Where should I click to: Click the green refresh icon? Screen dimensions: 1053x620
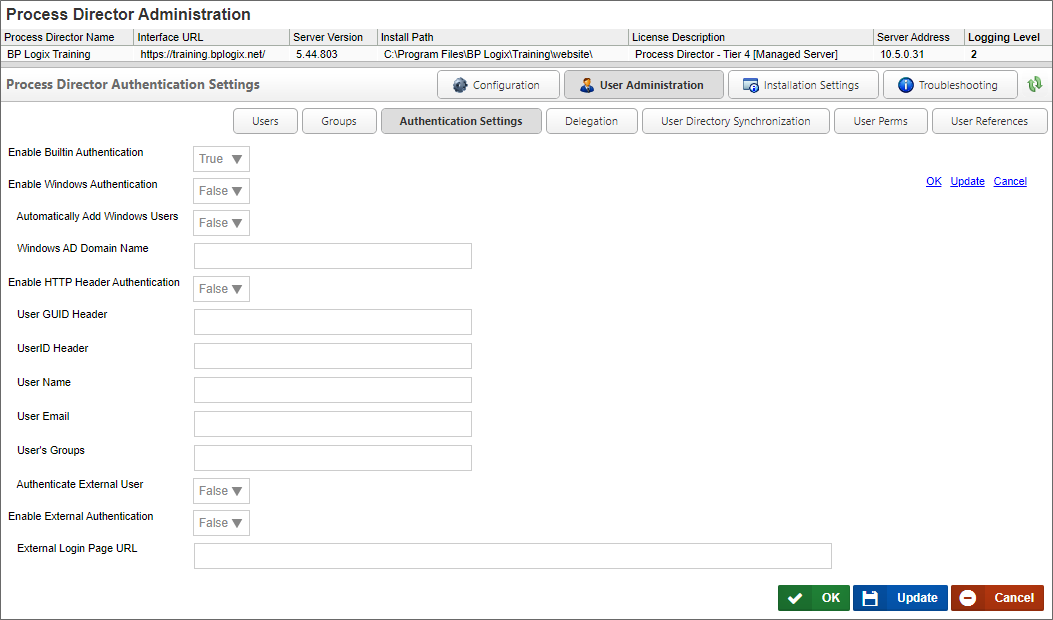[x=1035, y=85]
